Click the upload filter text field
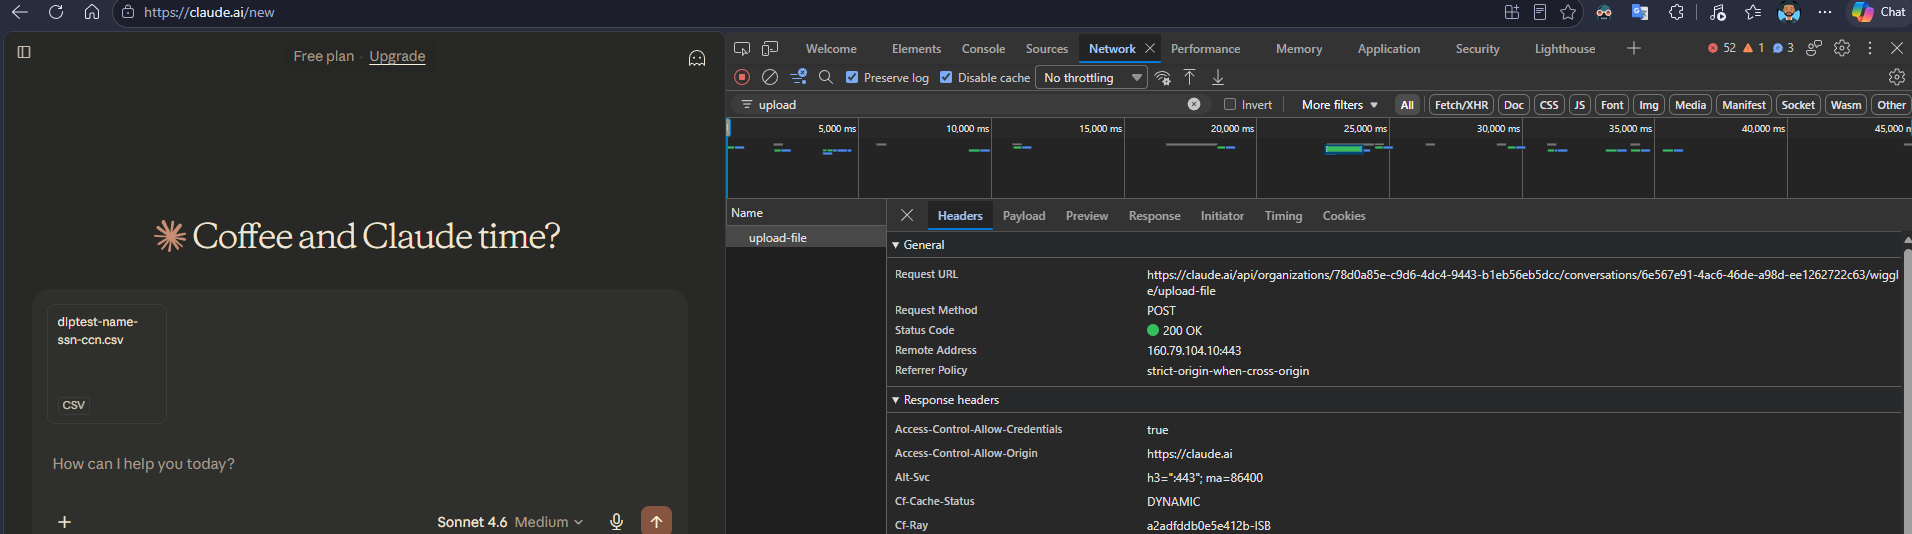The image size is (1912, 534). coord(970,104)
